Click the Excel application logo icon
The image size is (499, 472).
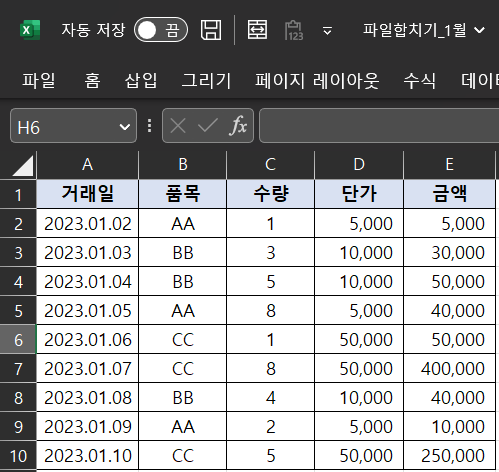pyautogui.click(x=30, y=30)
